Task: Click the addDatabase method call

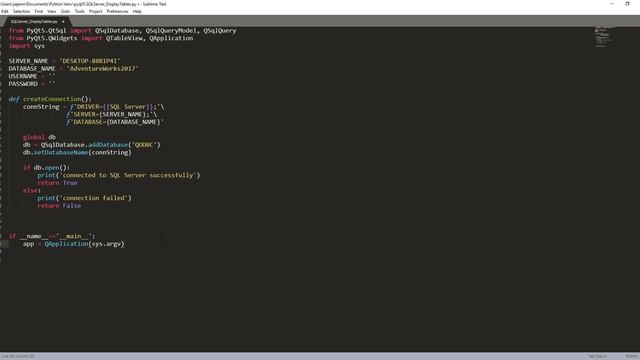Action: [108, 145]
